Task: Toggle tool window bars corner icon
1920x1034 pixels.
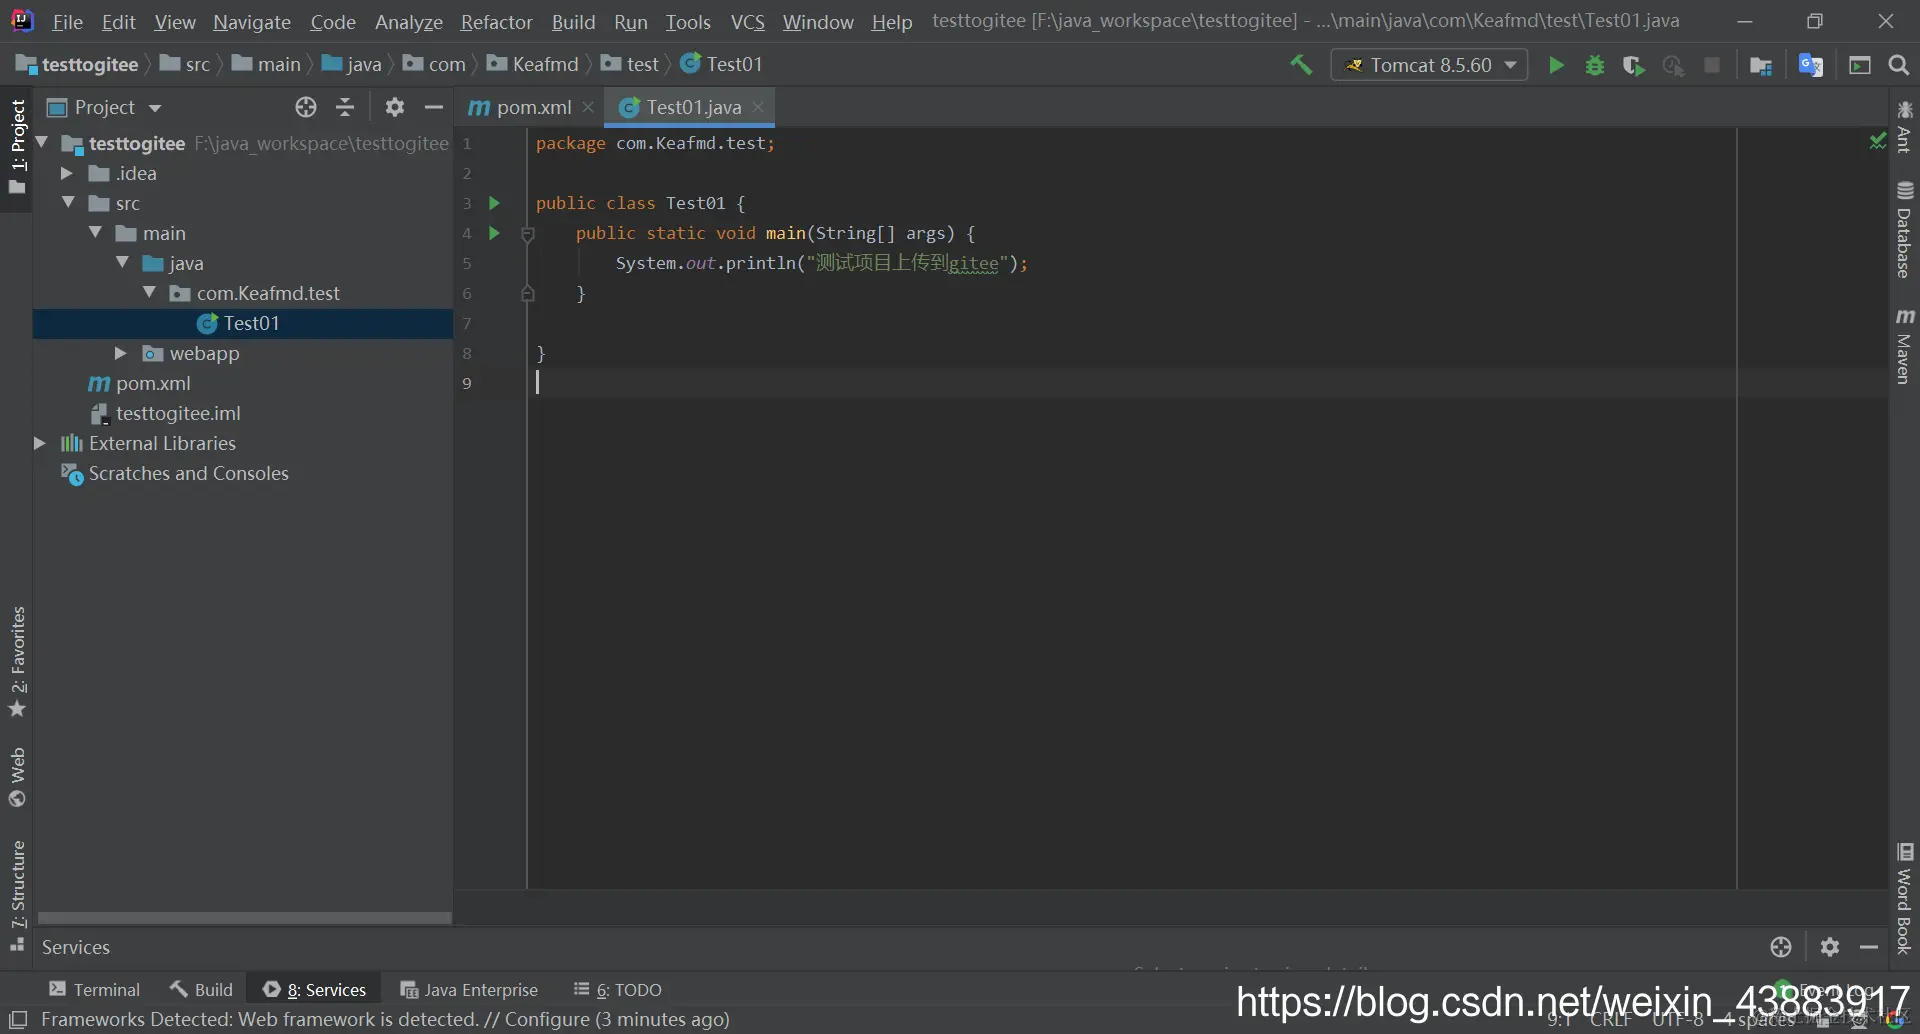Action: [18, 1020]
